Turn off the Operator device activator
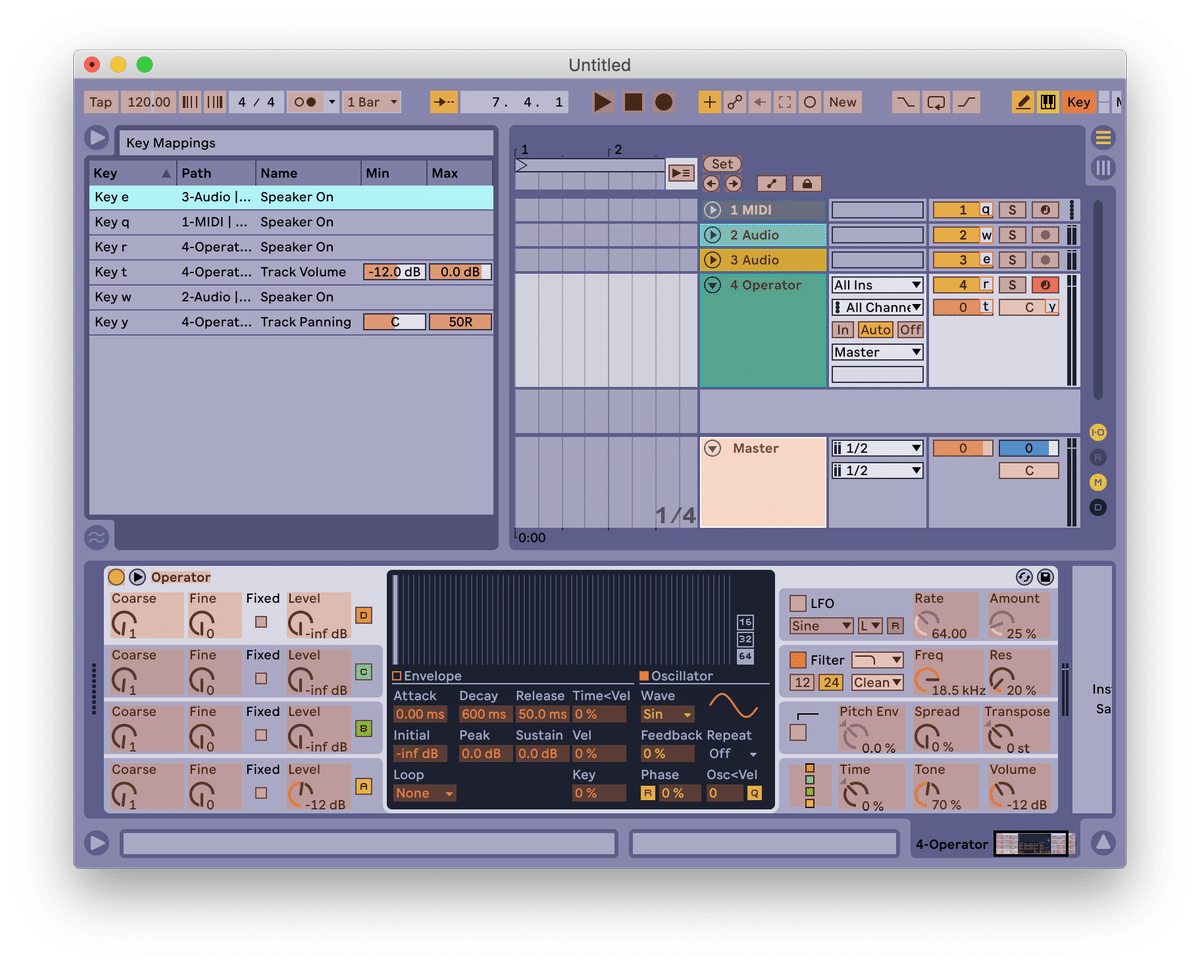The image size is (1200, 966). pyautogui.click(x=116, y=577)
